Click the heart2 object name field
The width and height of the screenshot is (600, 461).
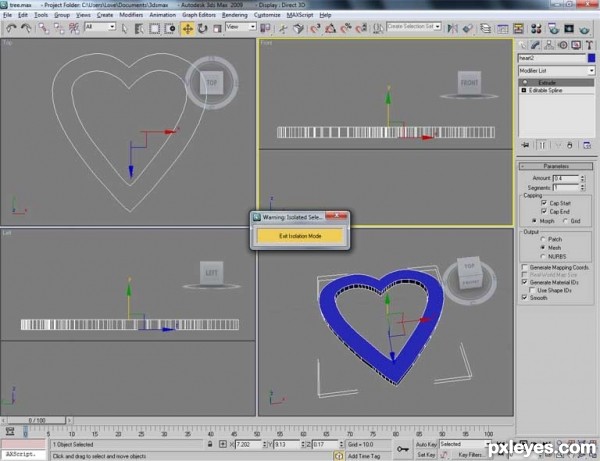(x=552, y=58)
